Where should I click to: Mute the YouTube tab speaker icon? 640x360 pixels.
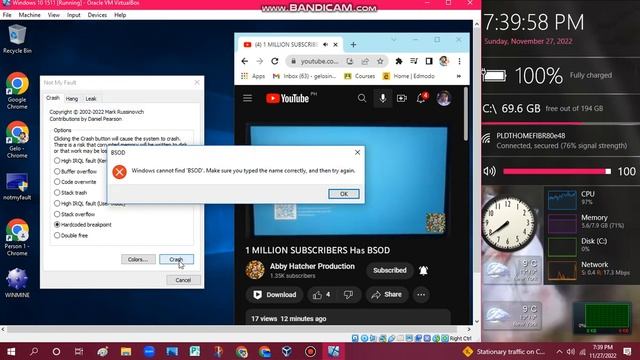325,44
